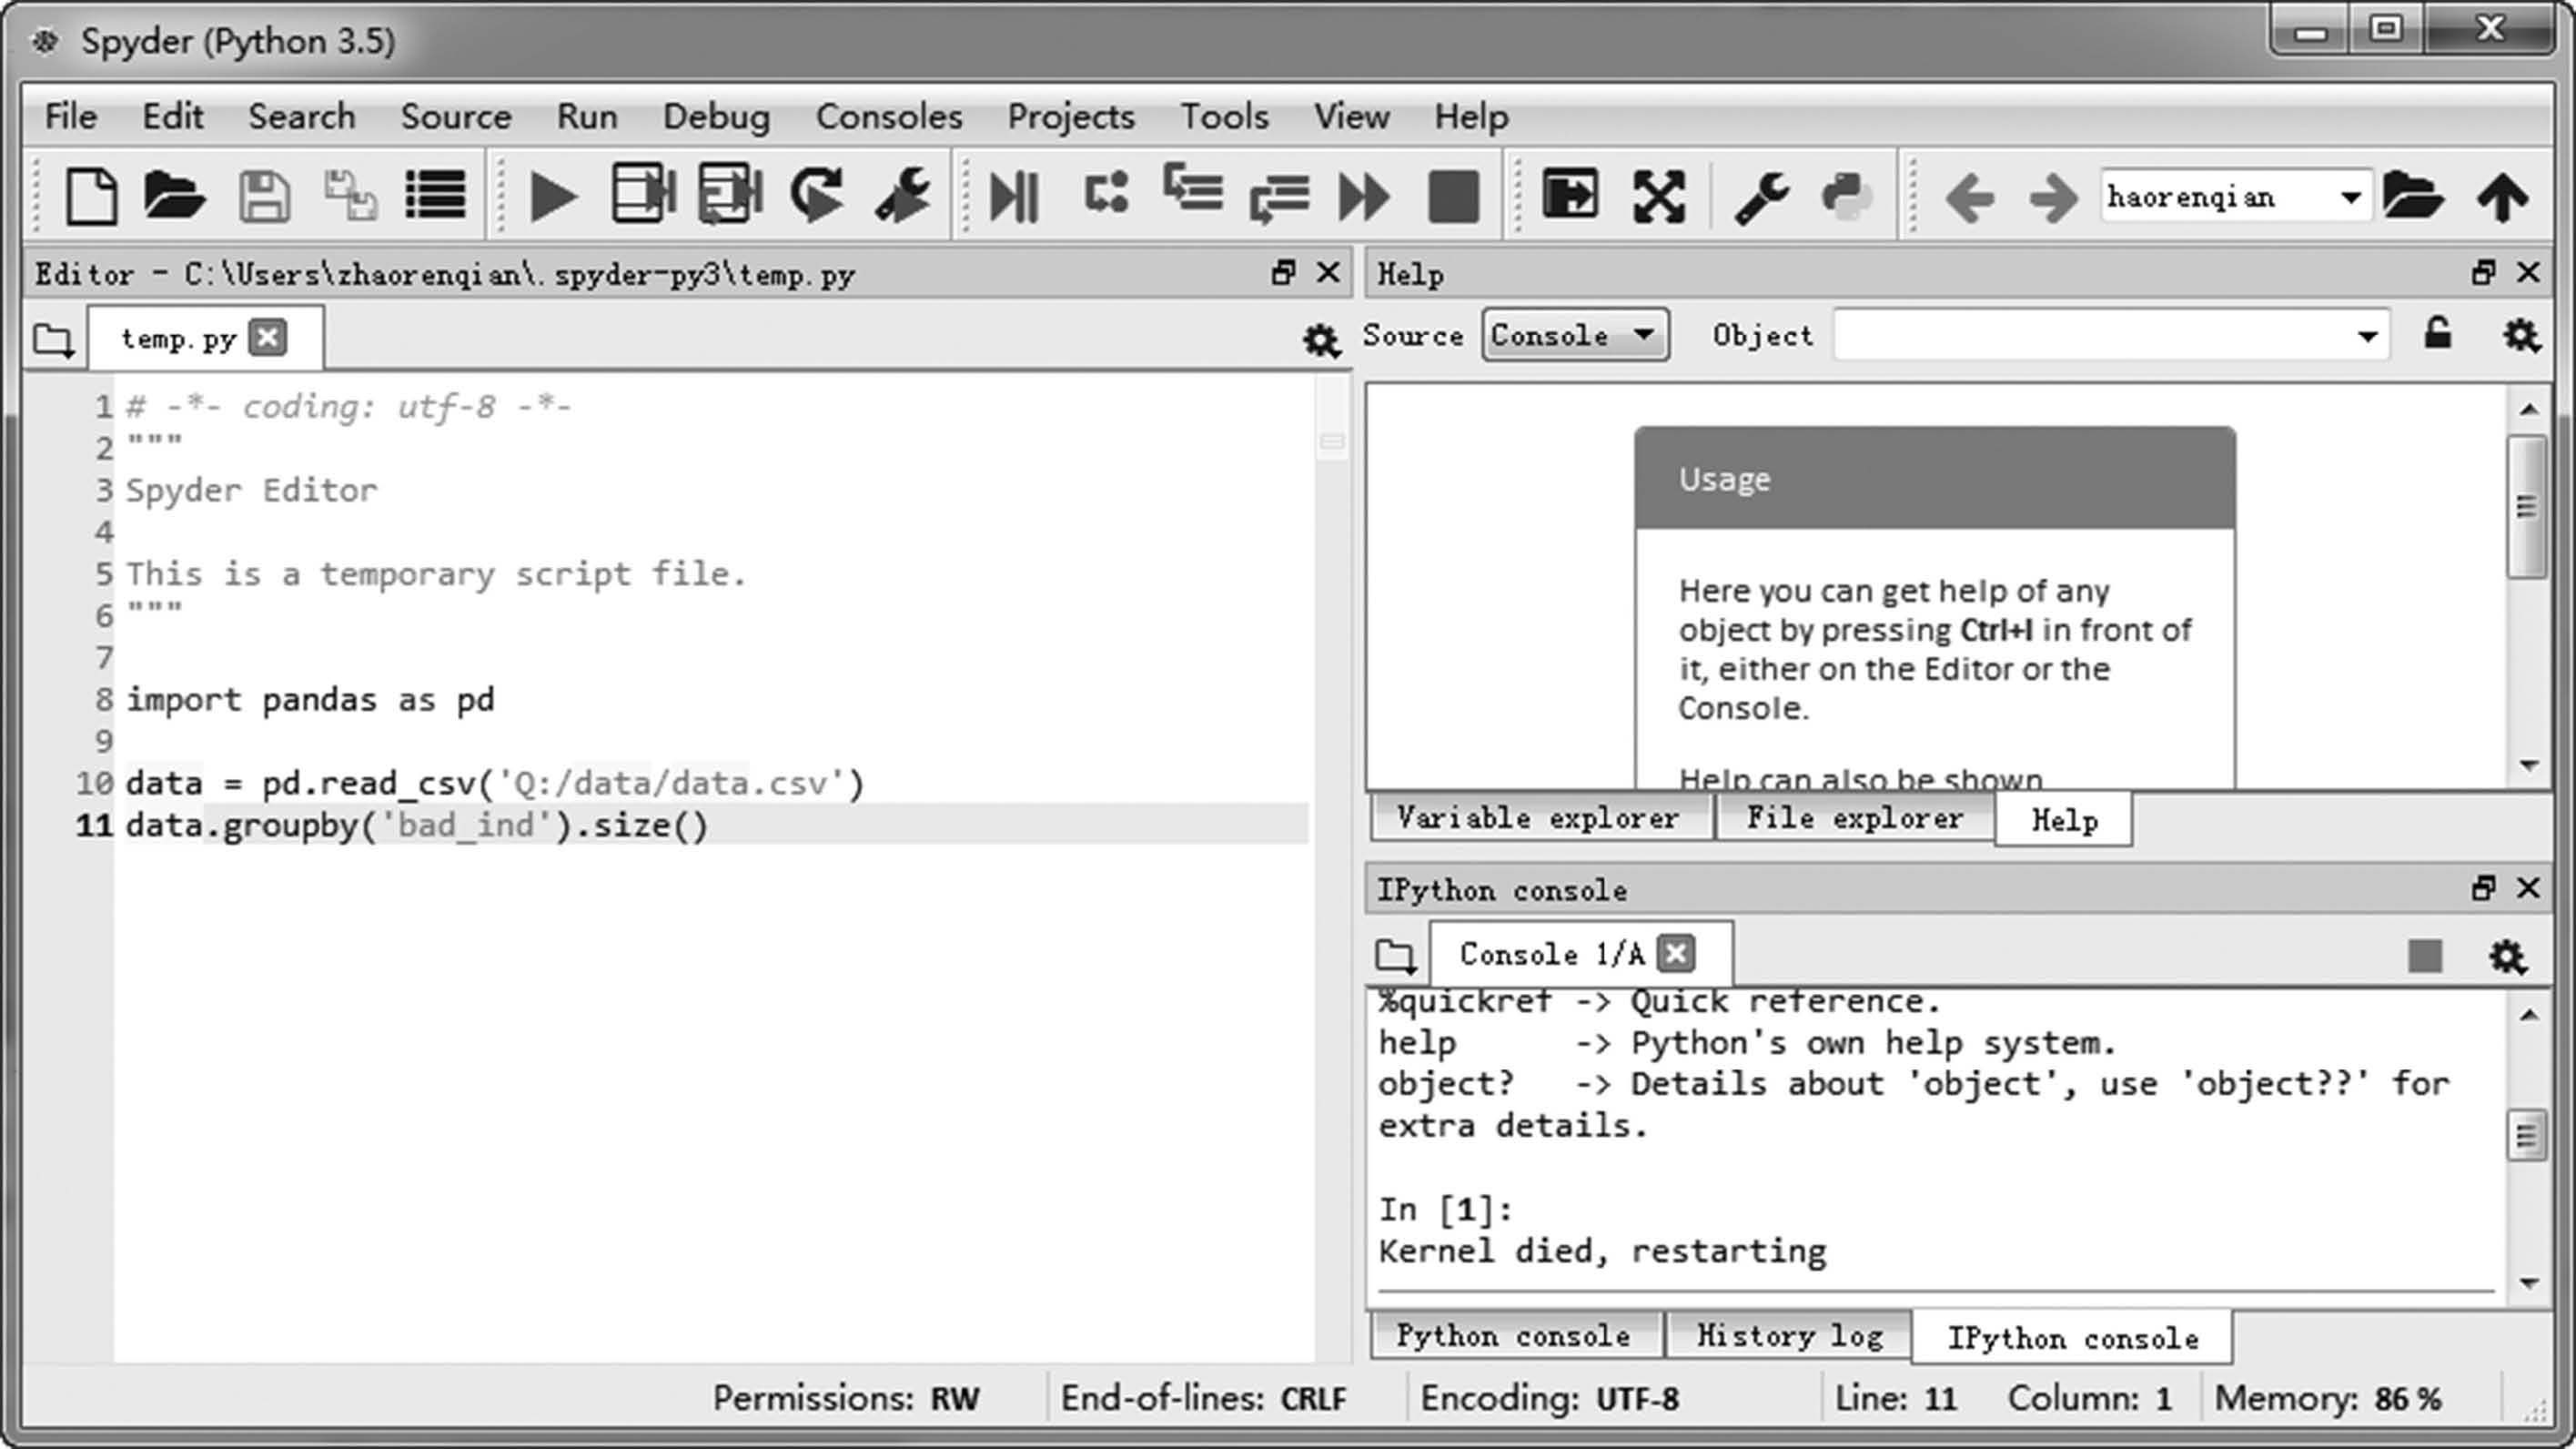Browse tabs in the IPython console pane
The width and height of the screenshot is (2576, 1449).
pos(1395,957)
